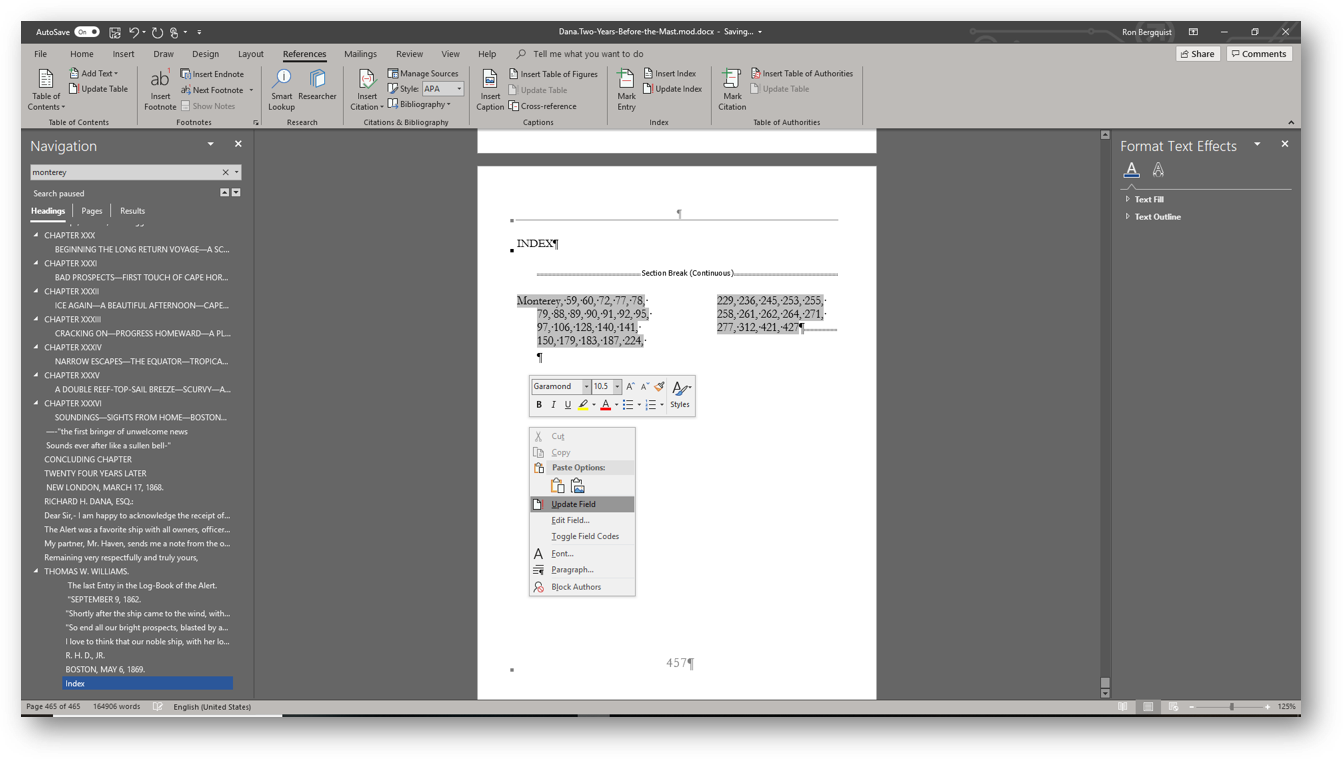Switch to the Mailings ribbon tab
The width and height of the screenshot is (1343, 759).
click(x=360, y=54)
